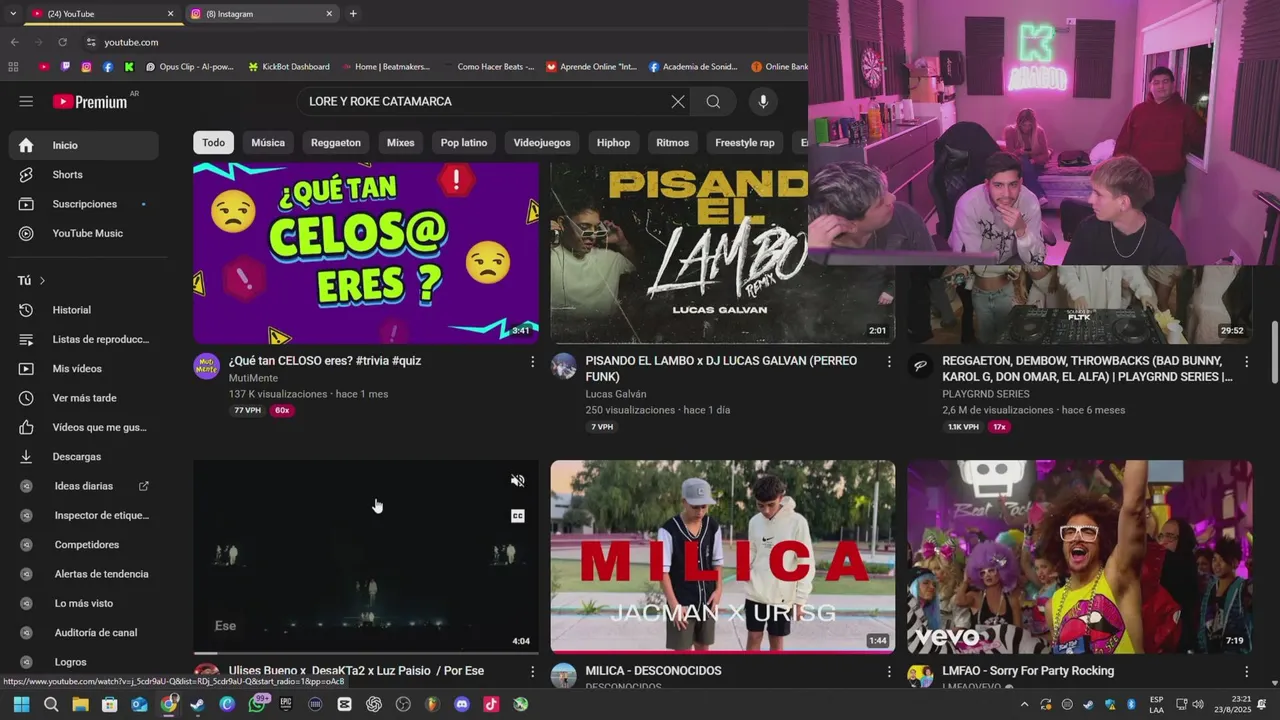Click the page vertical scrollbar thumb

1274,351
